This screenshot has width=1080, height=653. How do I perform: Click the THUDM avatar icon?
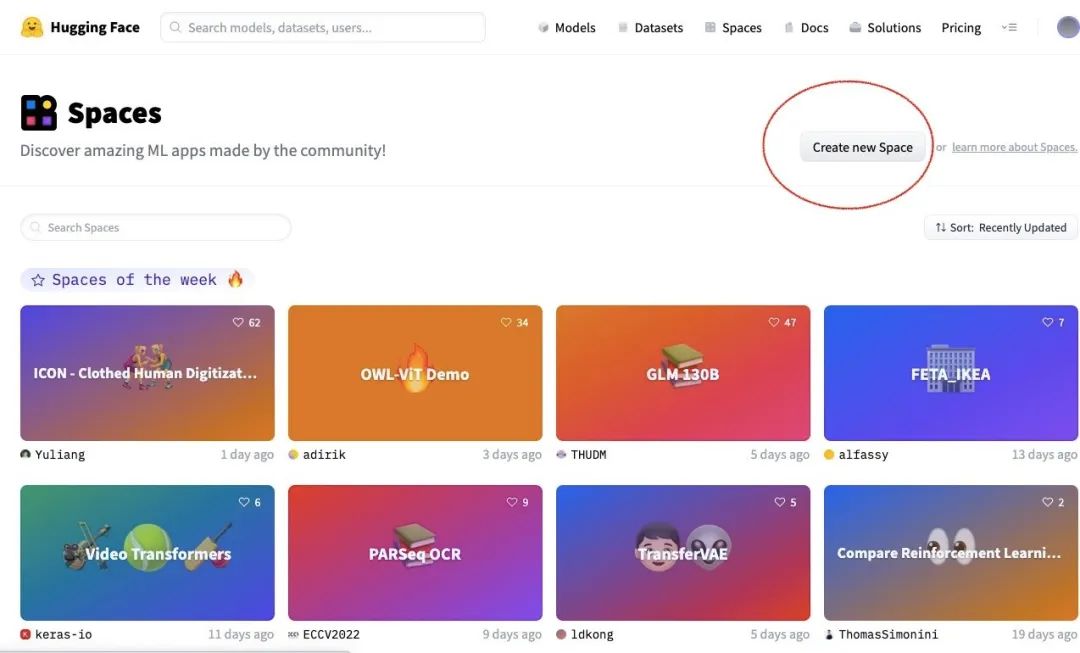point(561,455)
